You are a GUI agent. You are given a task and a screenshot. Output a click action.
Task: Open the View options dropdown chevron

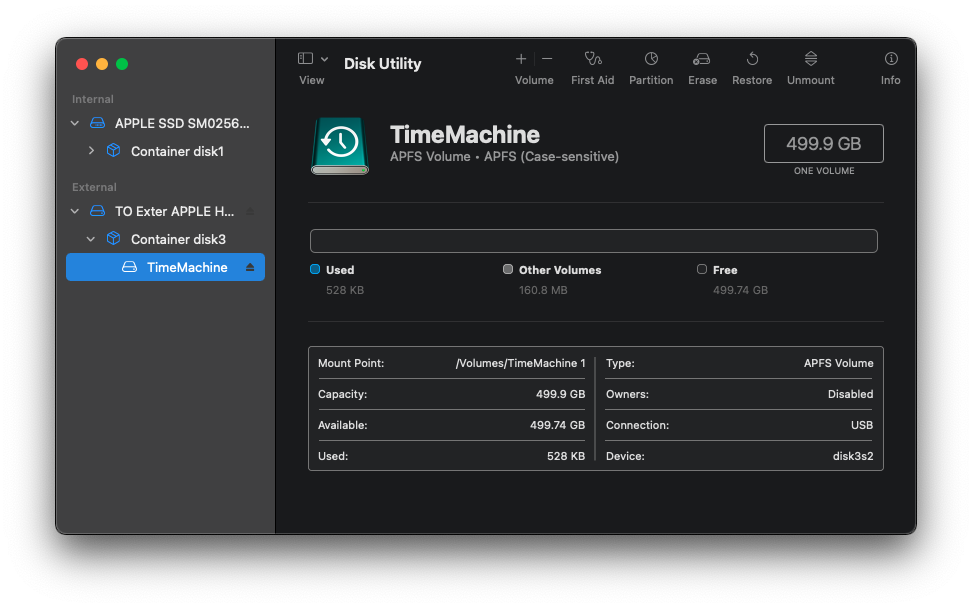[x=324, y=59]
